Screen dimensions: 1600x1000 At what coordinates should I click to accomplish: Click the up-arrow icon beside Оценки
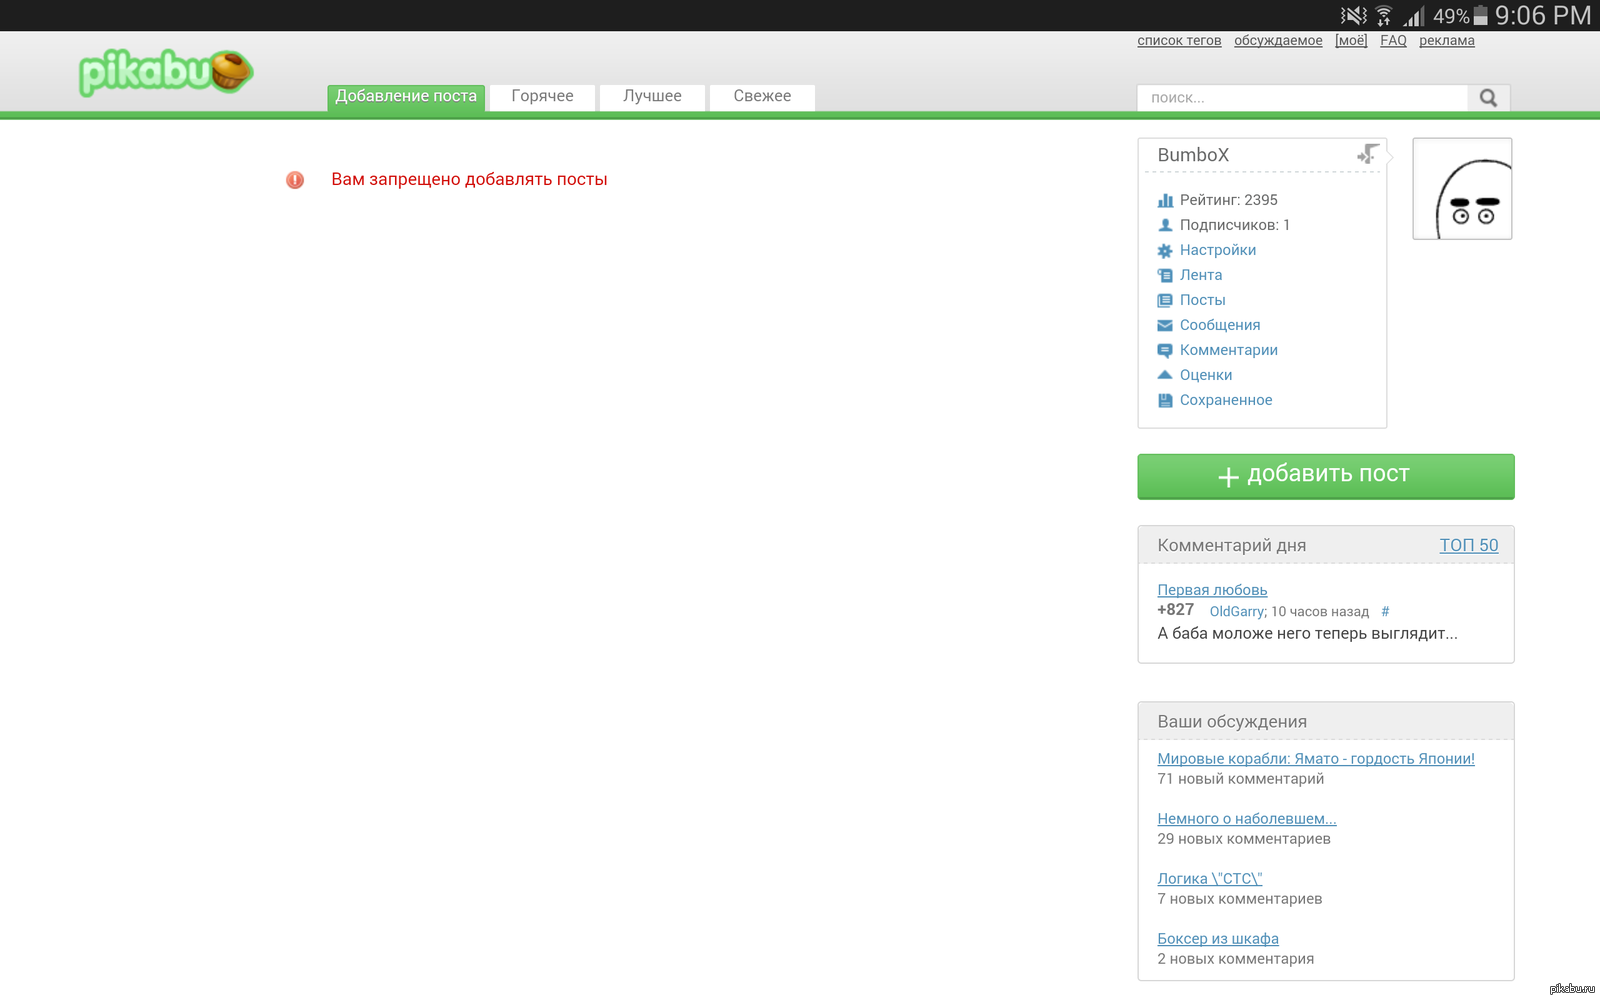point(1165,375)
